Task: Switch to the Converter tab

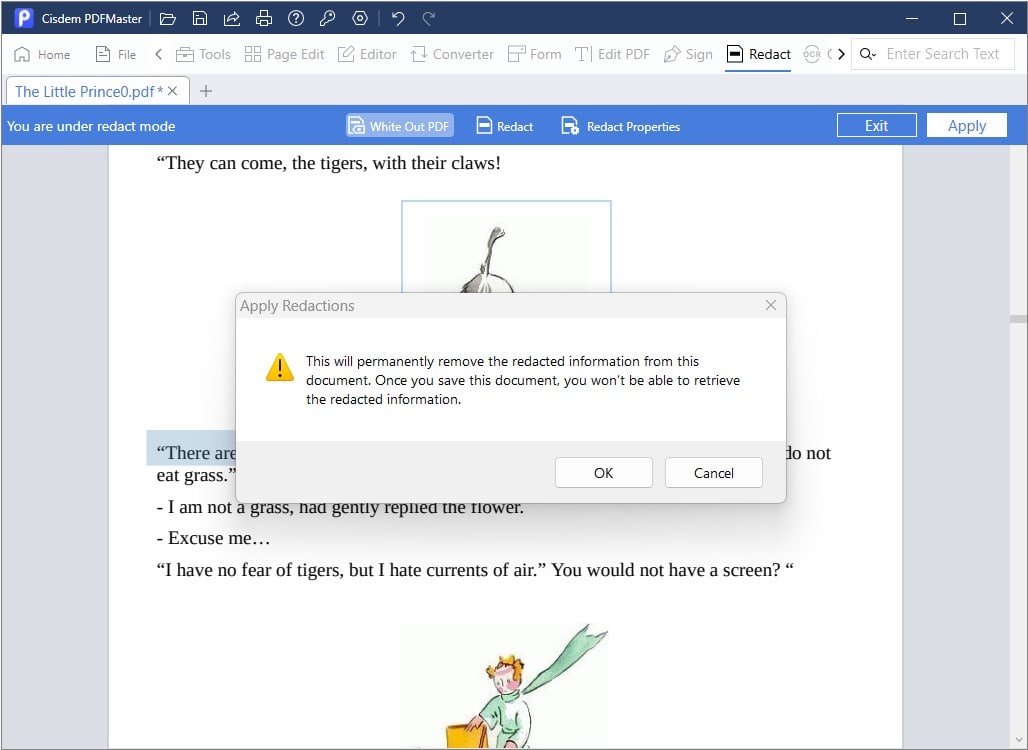Action: coord(452,54)
